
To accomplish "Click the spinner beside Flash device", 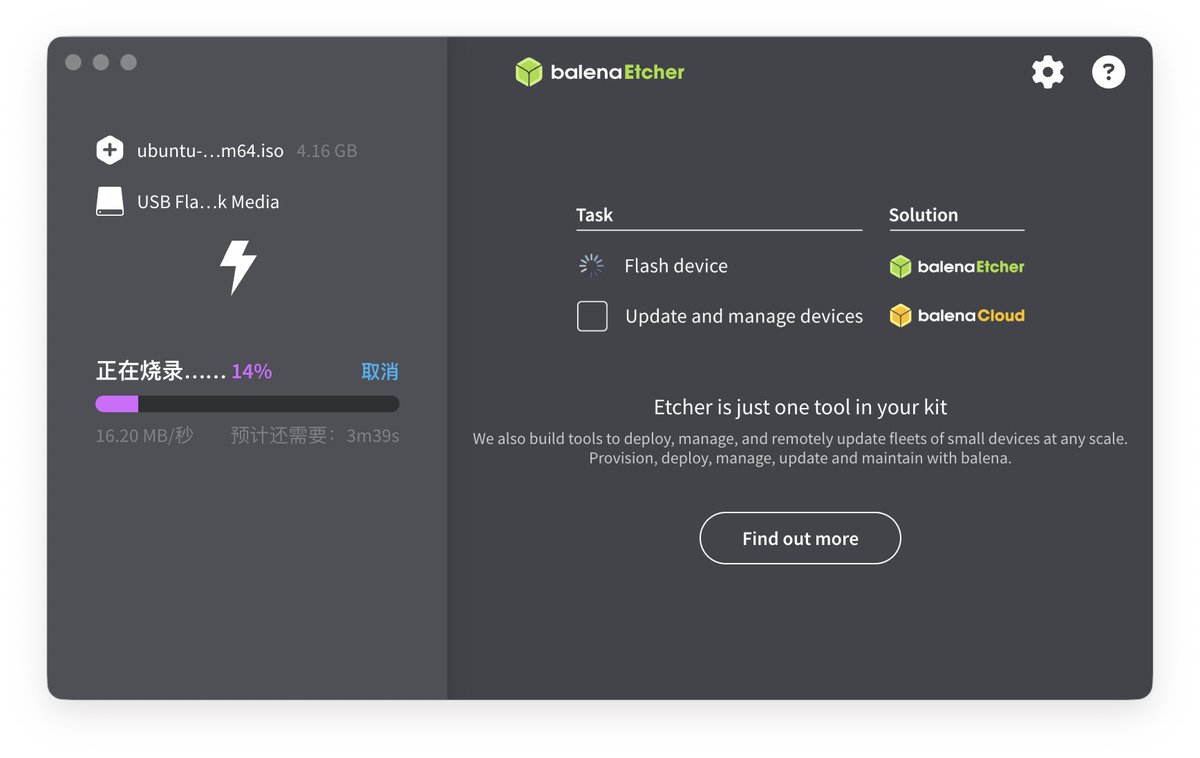I will click(591, 266).
